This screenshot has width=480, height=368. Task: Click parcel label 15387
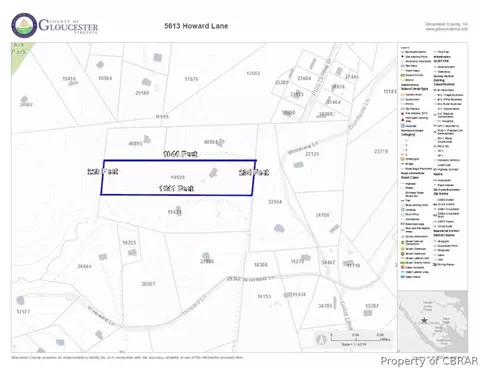(x=372, y=306)
